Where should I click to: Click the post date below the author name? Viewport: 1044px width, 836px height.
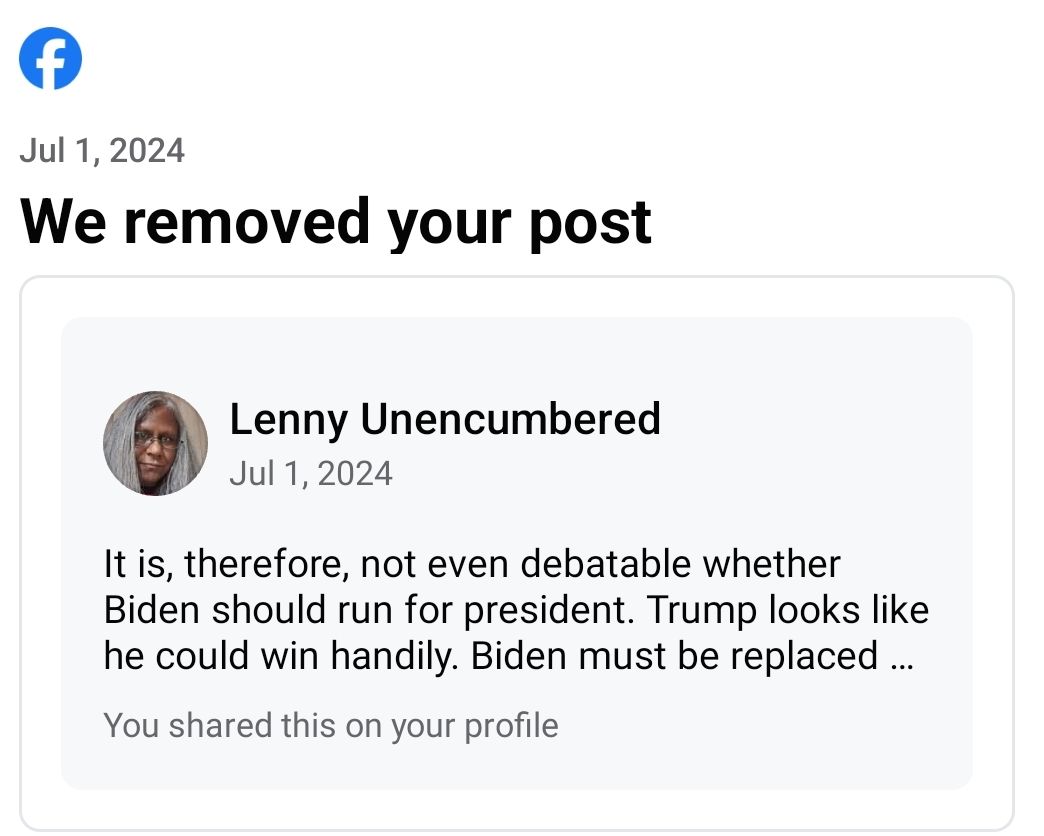click(x=311, y=473)
